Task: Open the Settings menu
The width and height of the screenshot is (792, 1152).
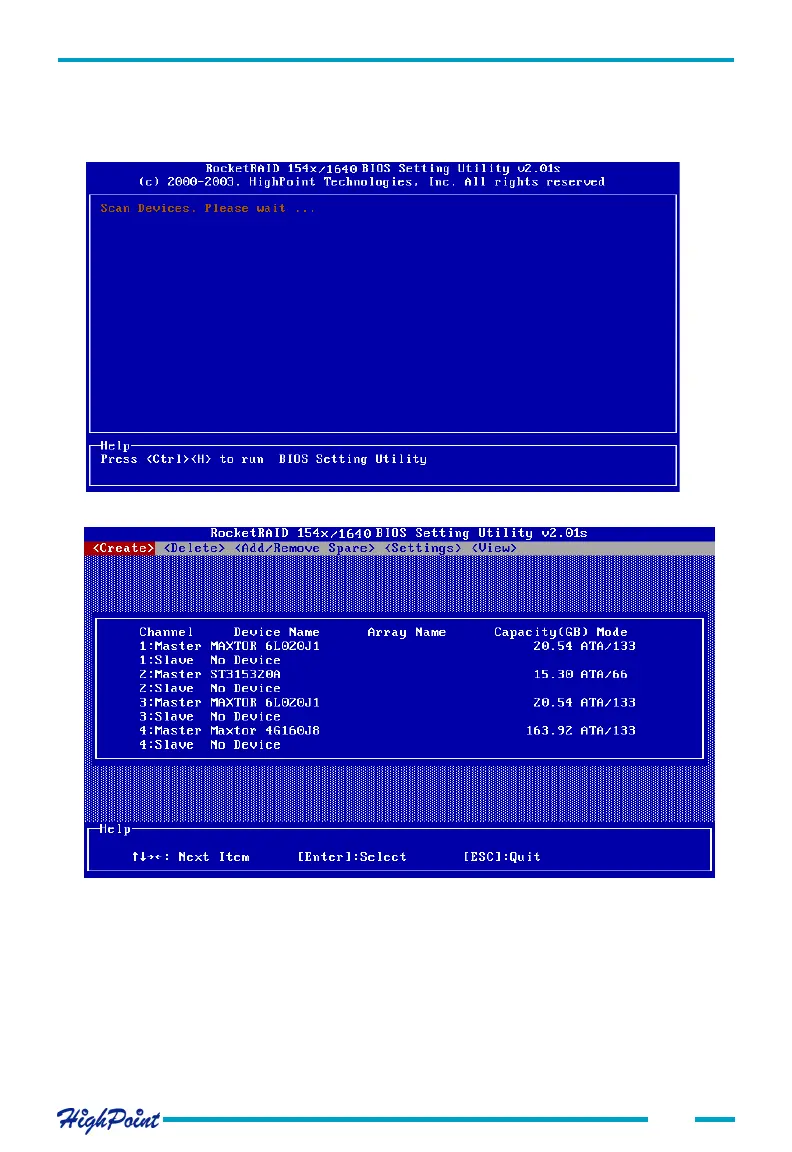Action: [422, 548]
